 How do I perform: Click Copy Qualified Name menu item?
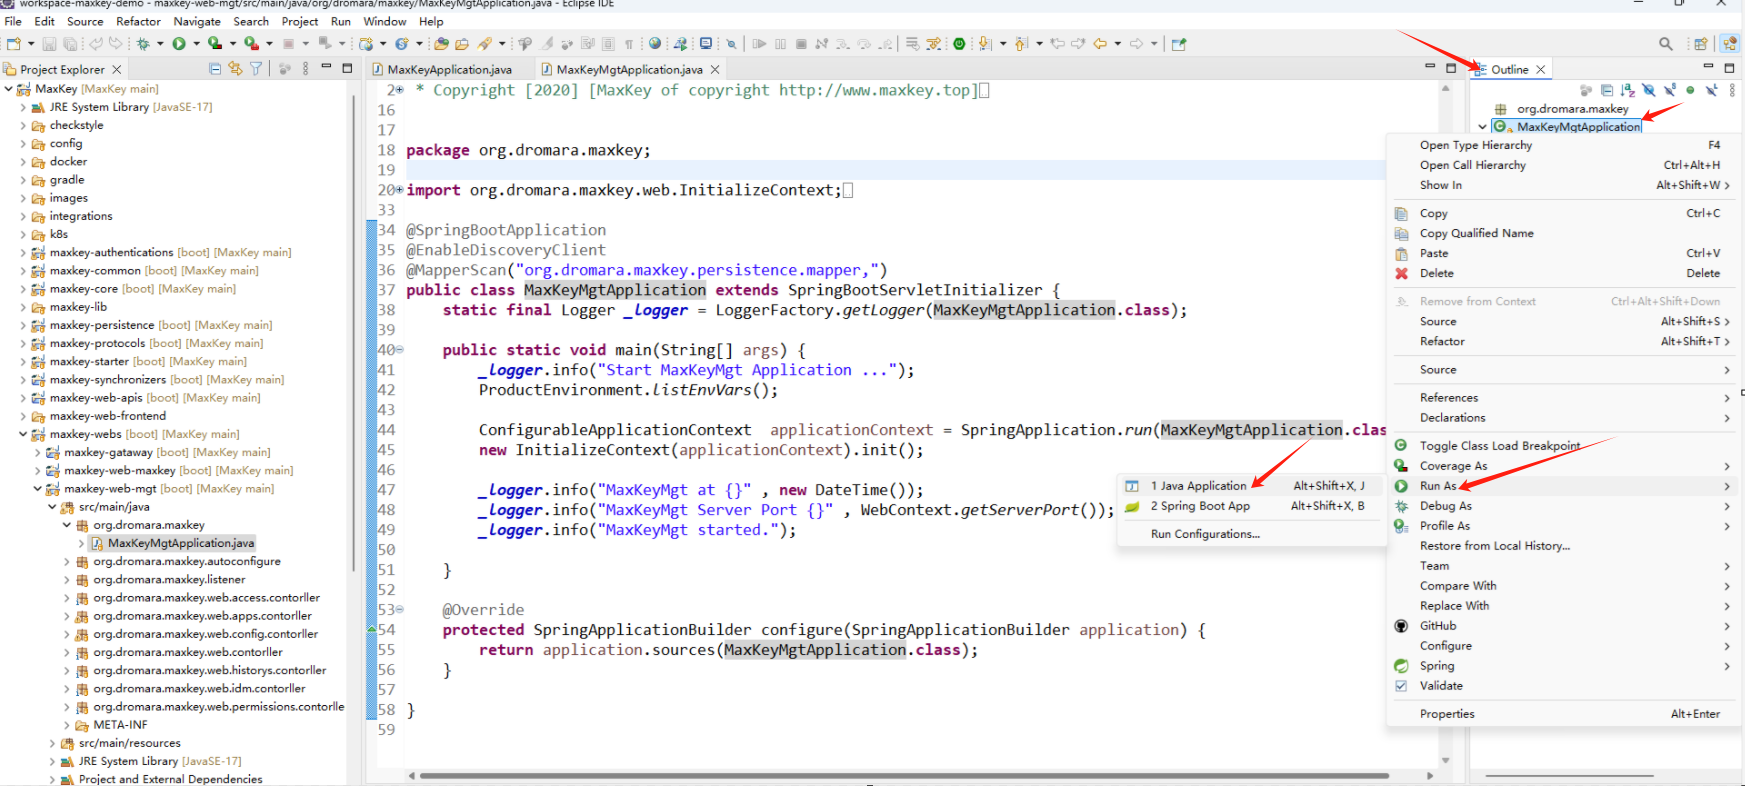coord(1563,233)
